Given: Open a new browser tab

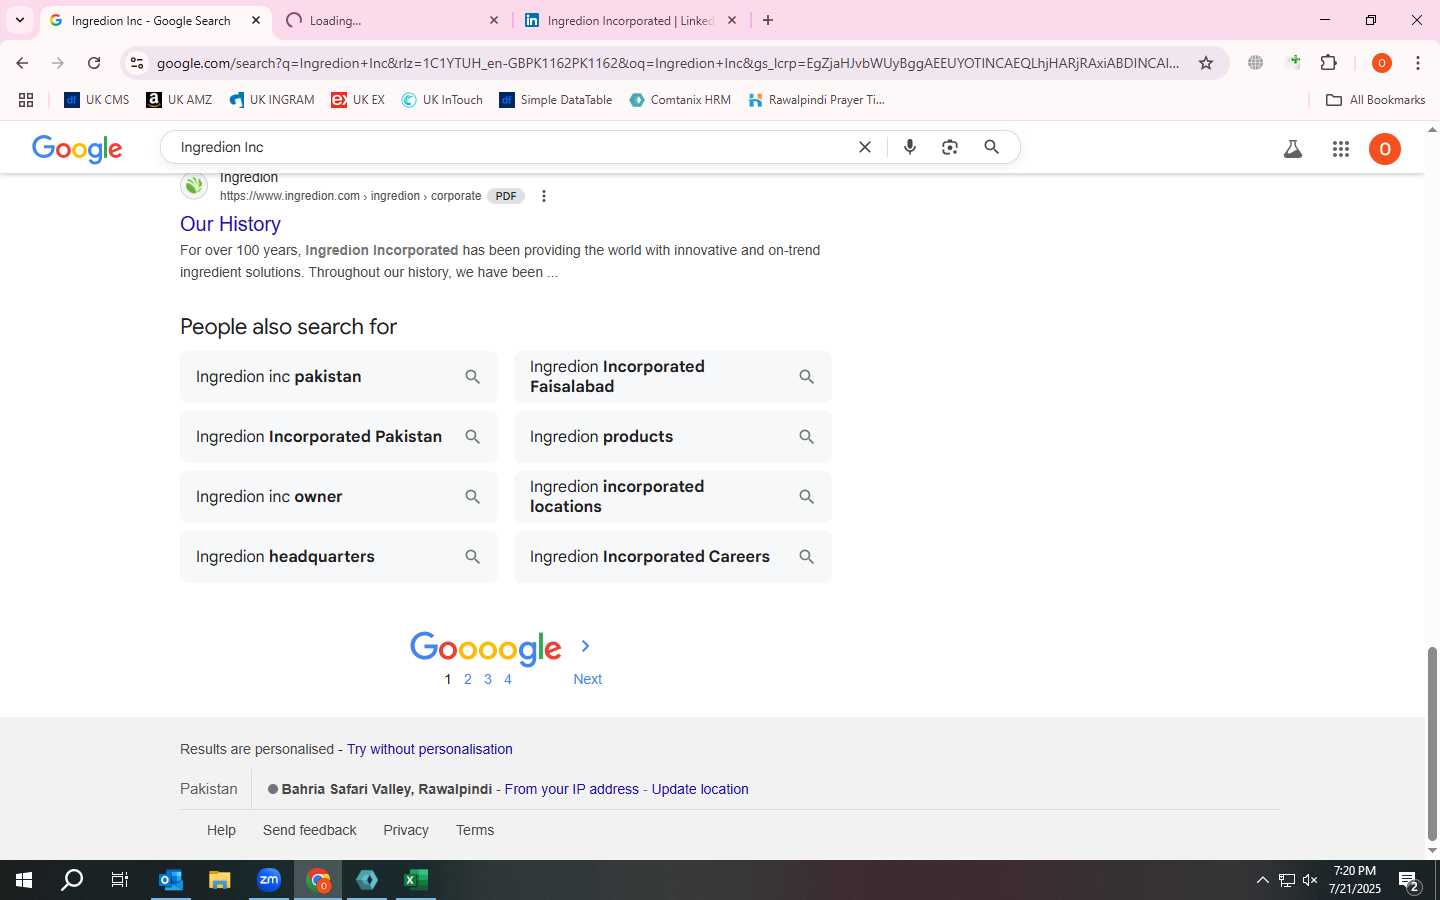Looking at the screenshot, I should click(x=768, y=20).
